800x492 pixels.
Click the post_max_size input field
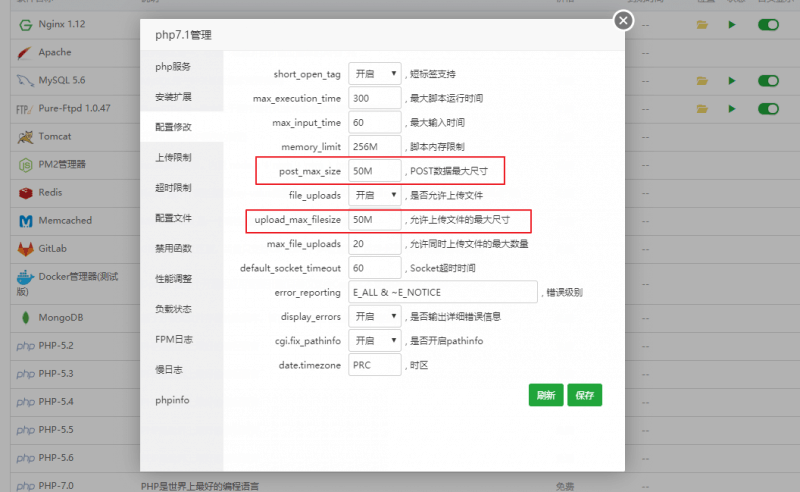click(375, 171)
